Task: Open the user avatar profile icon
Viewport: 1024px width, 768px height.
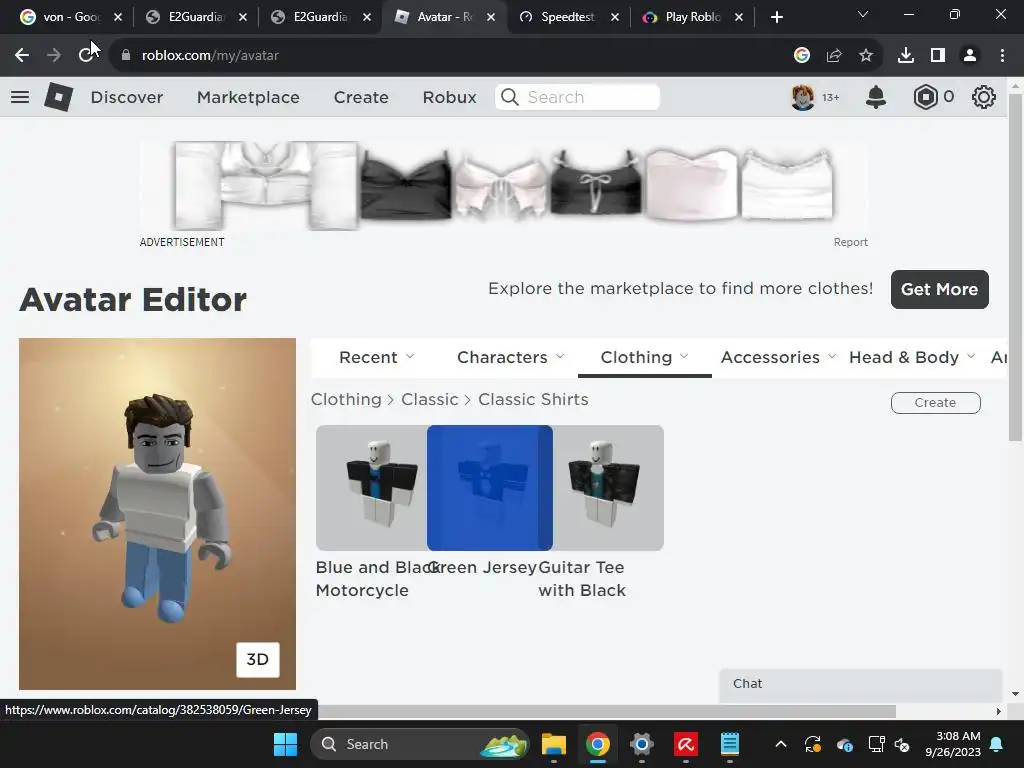Action: [x=803, y=97]
